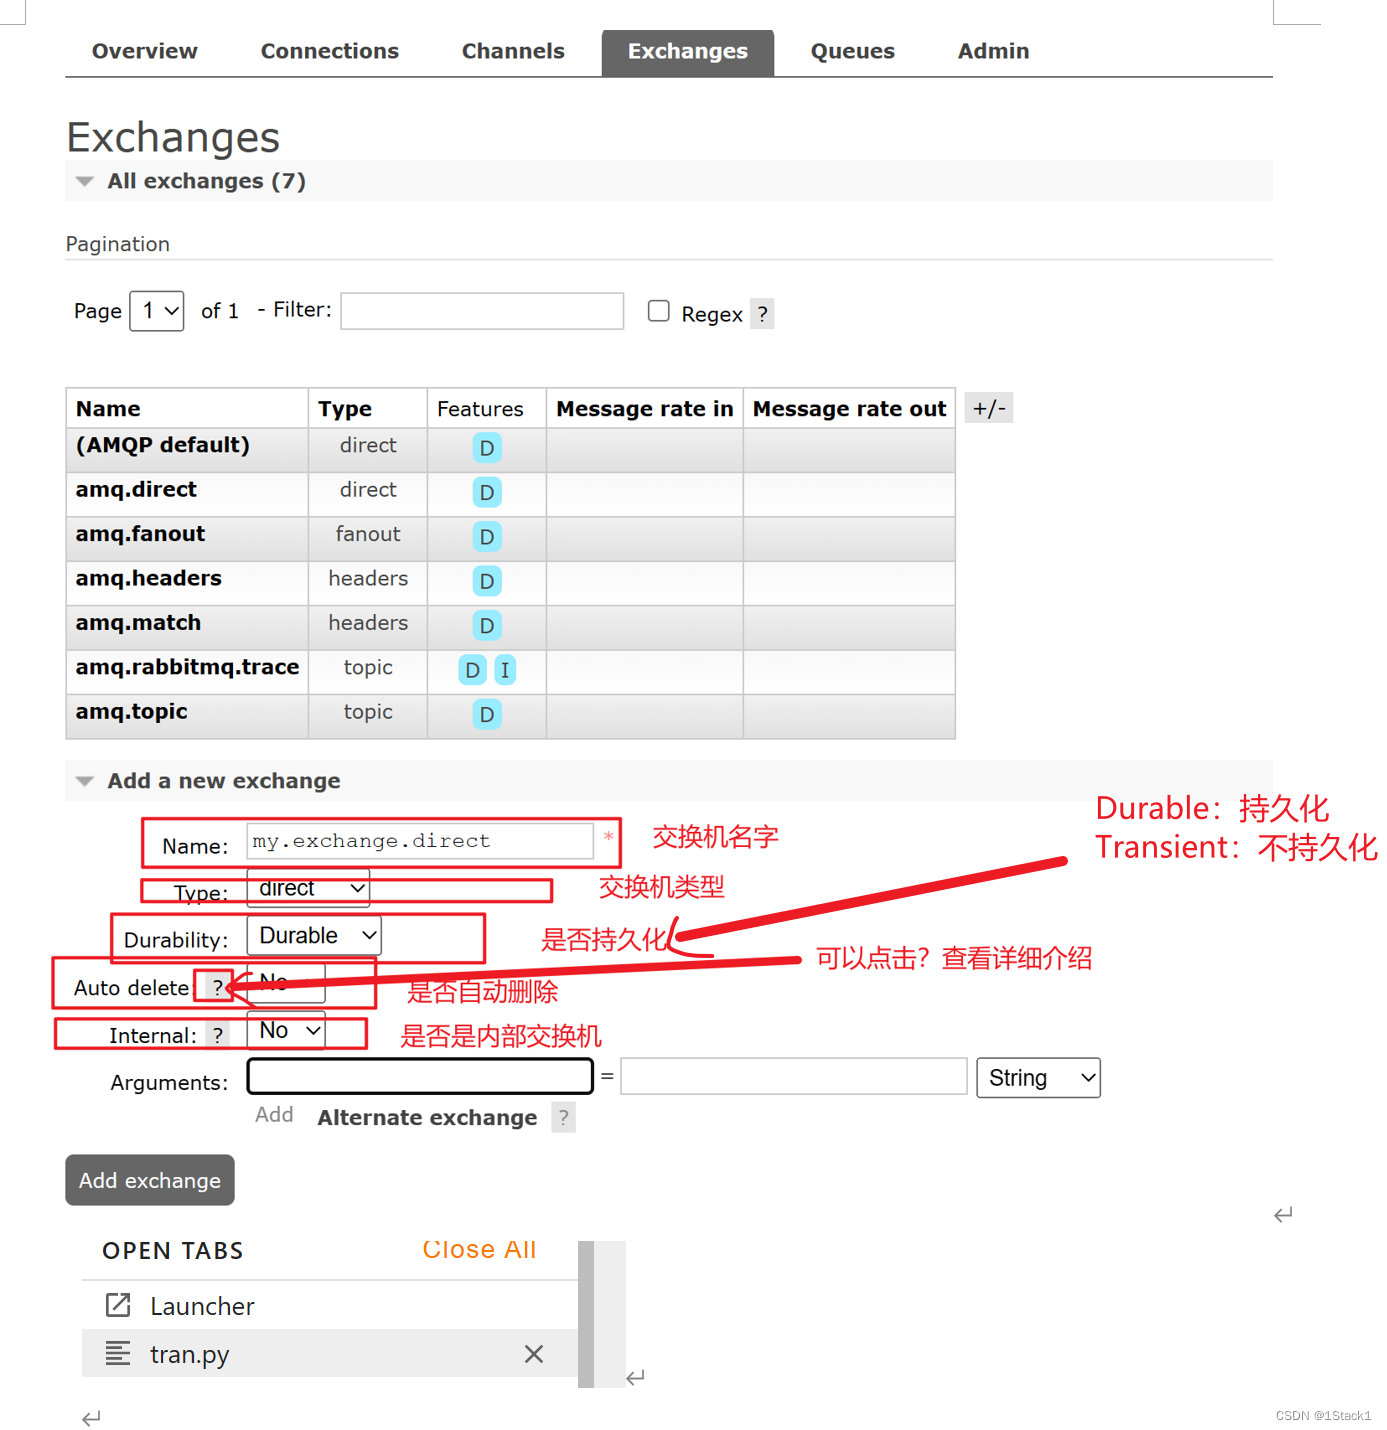This screenshot has height=1430, width=1387.
Task: Open the amq.fanout exchange
Action: coord(140,534)
